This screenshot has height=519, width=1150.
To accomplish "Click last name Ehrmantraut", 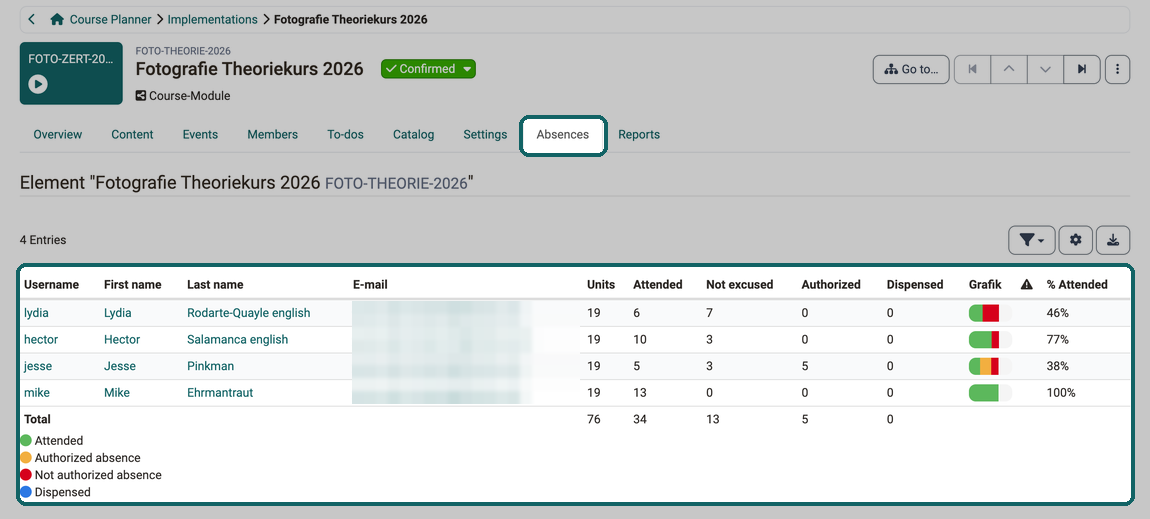I will 220,393.
